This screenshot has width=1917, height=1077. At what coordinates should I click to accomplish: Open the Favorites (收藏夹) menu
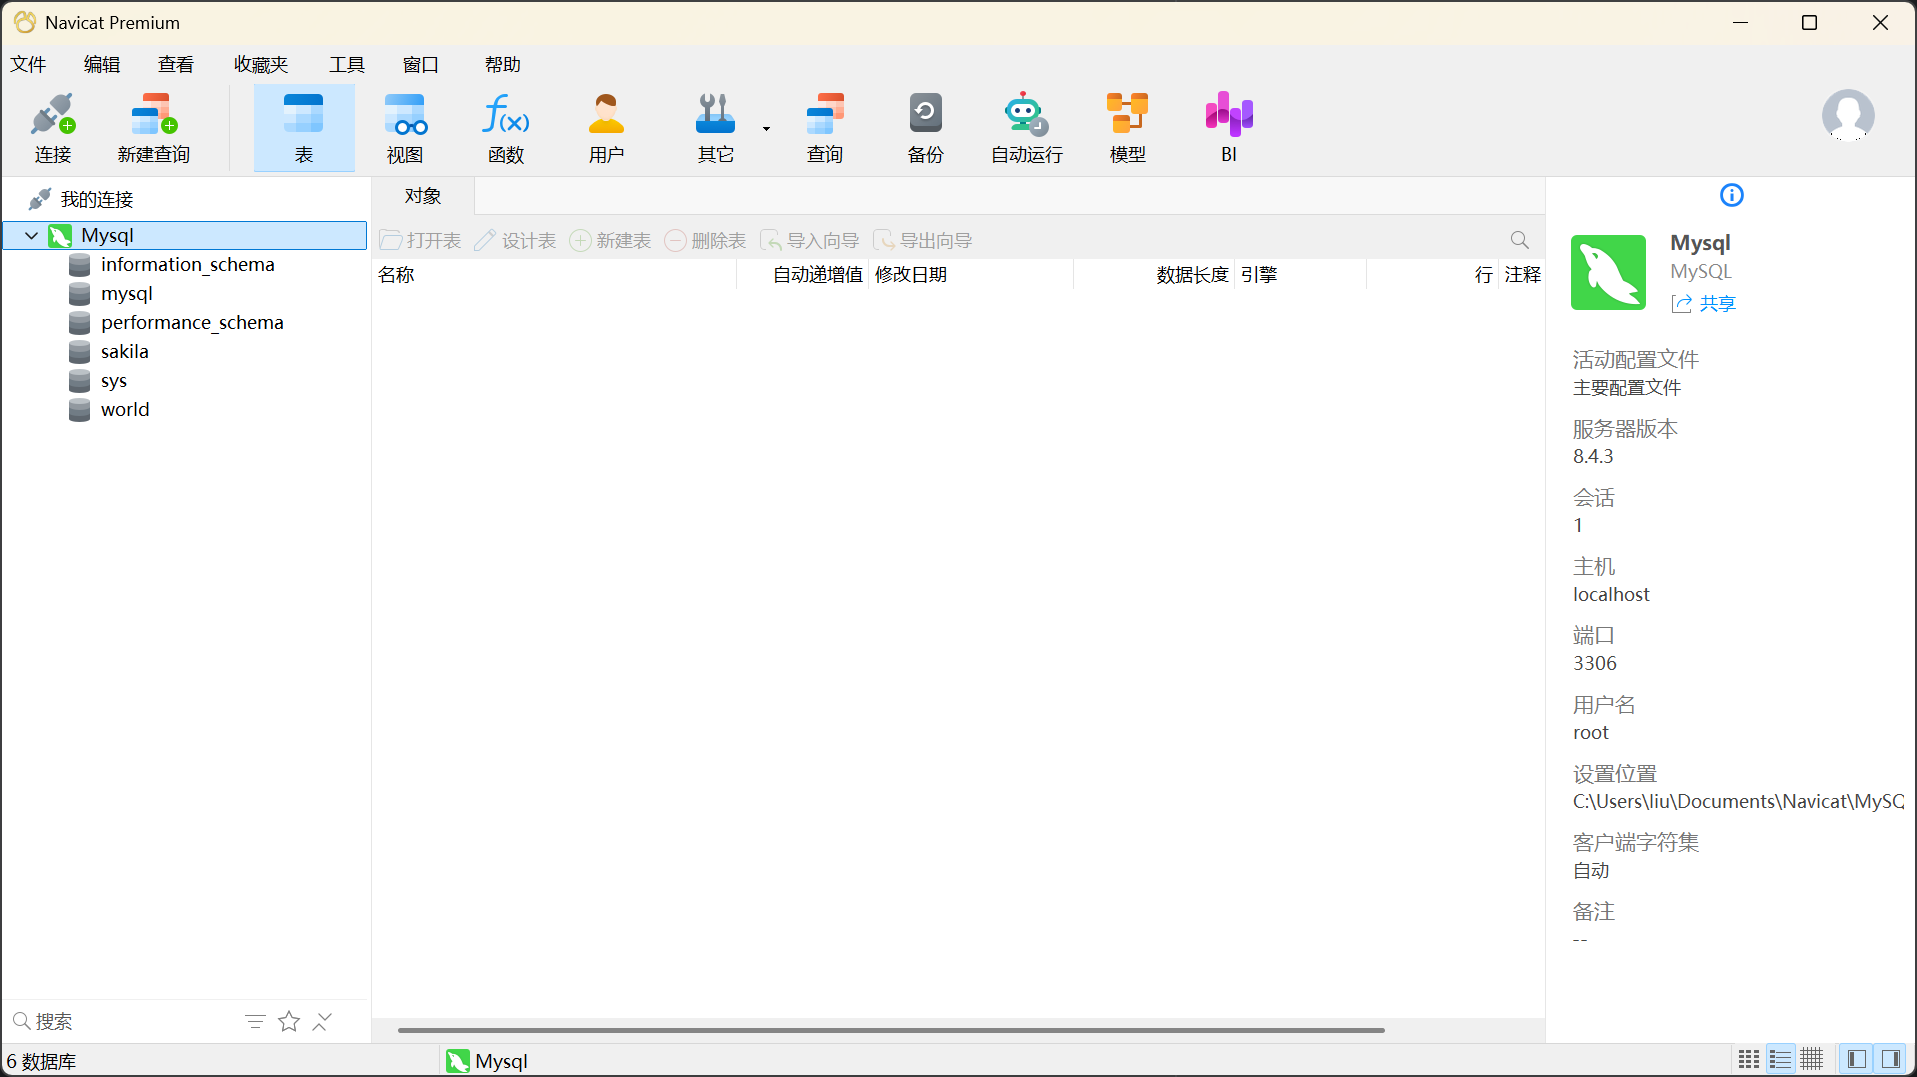pos(261,65)
